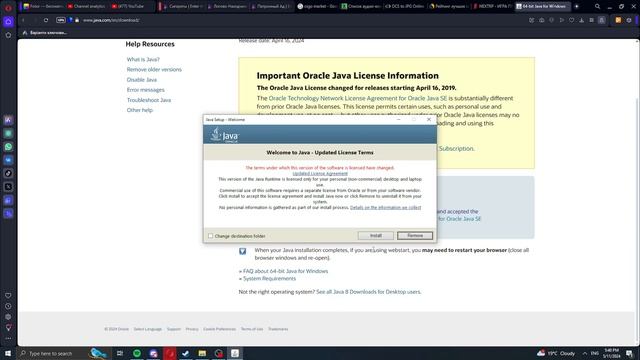Open the Error messages help link

click(145, 90)
